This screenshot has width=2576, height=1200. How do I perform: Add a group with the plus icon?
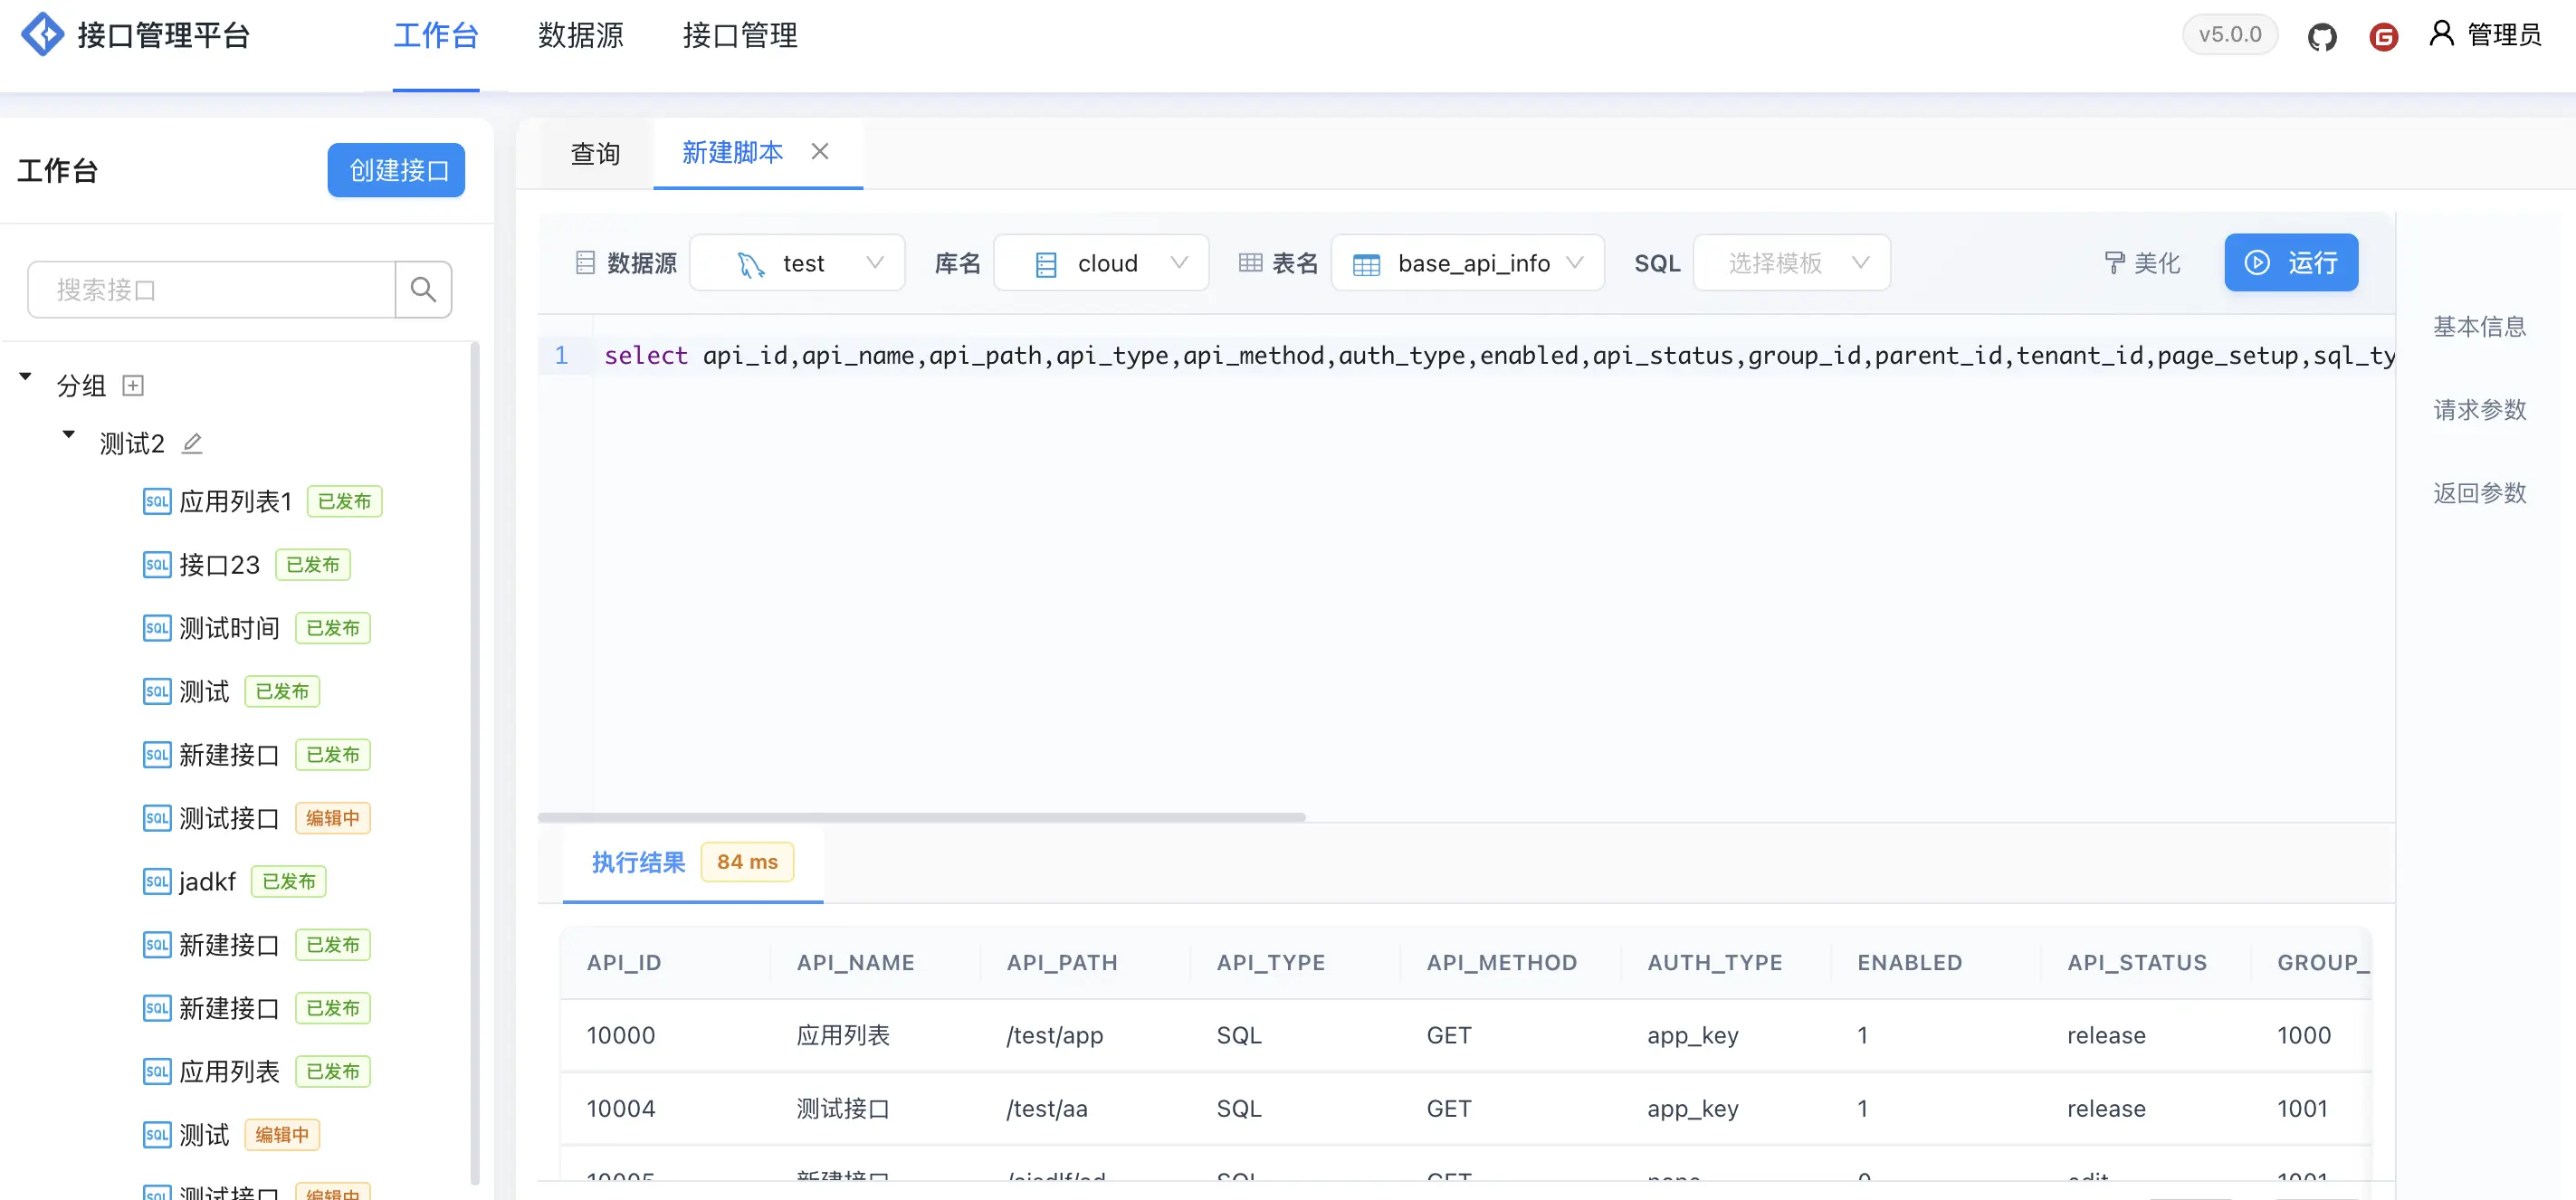pyautogui.click(x=132, y=385)
